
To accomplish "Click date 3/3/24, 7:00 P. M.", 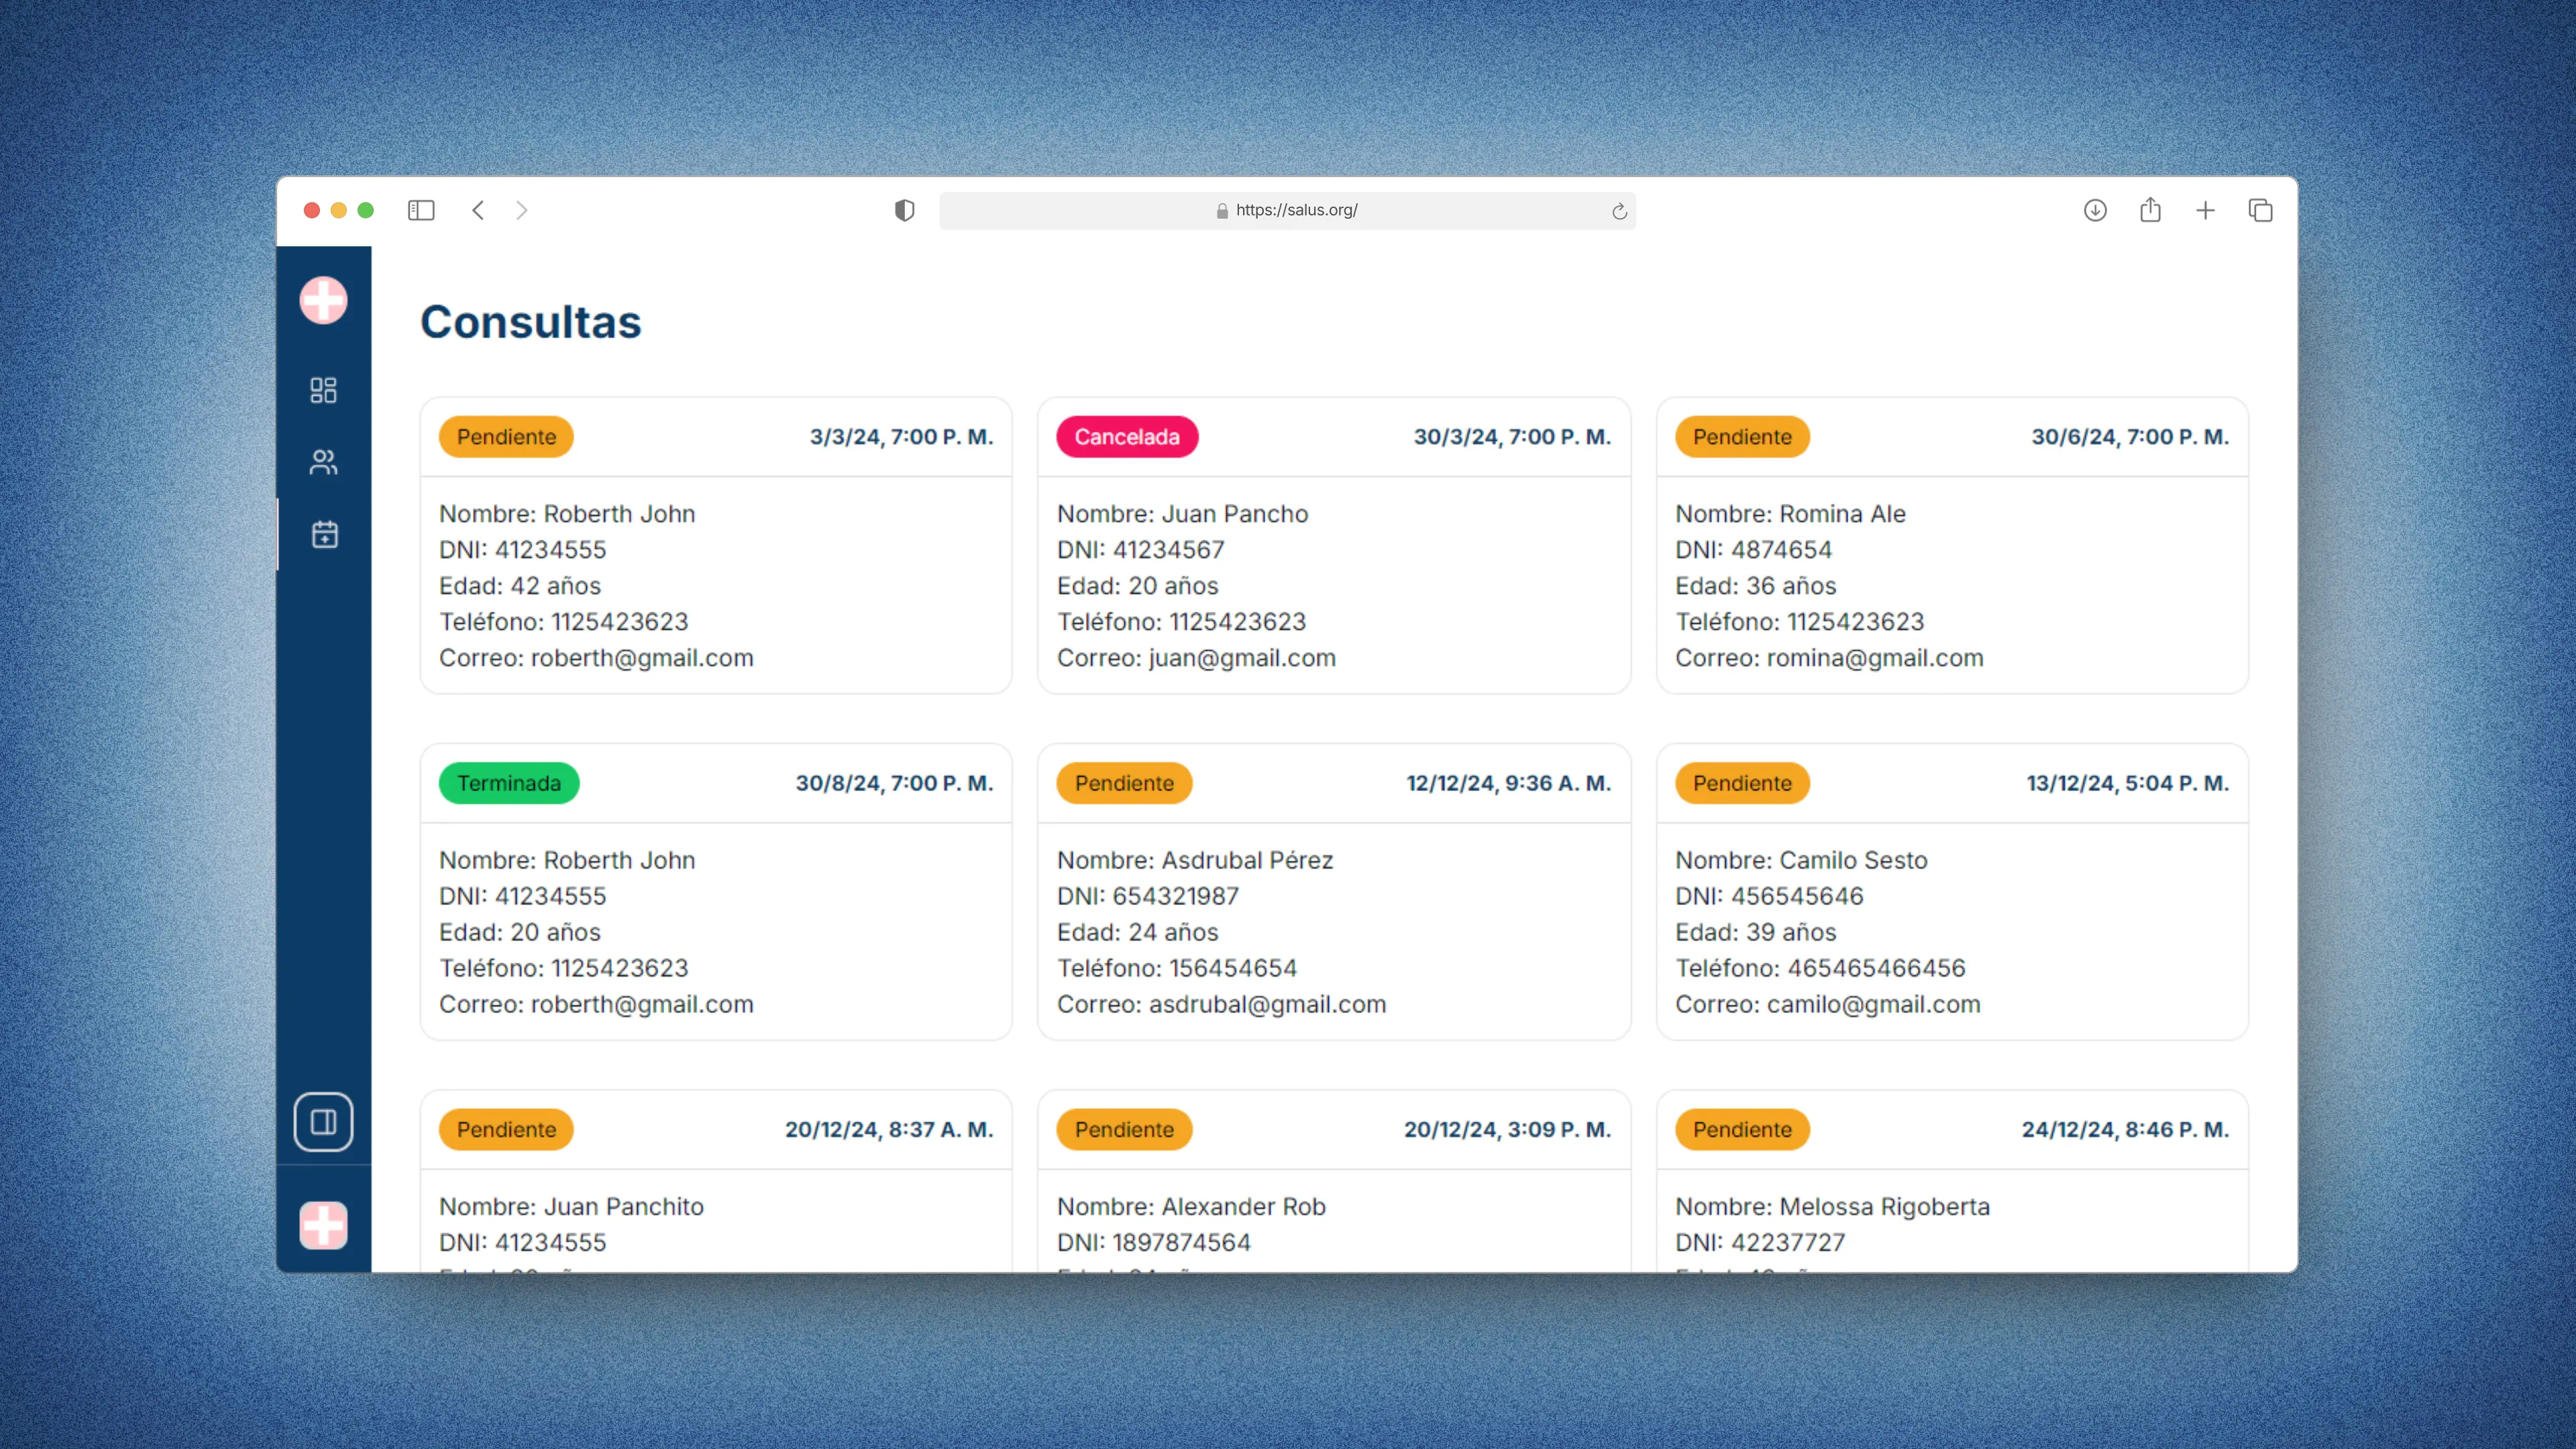I will (x=901, y=437).
